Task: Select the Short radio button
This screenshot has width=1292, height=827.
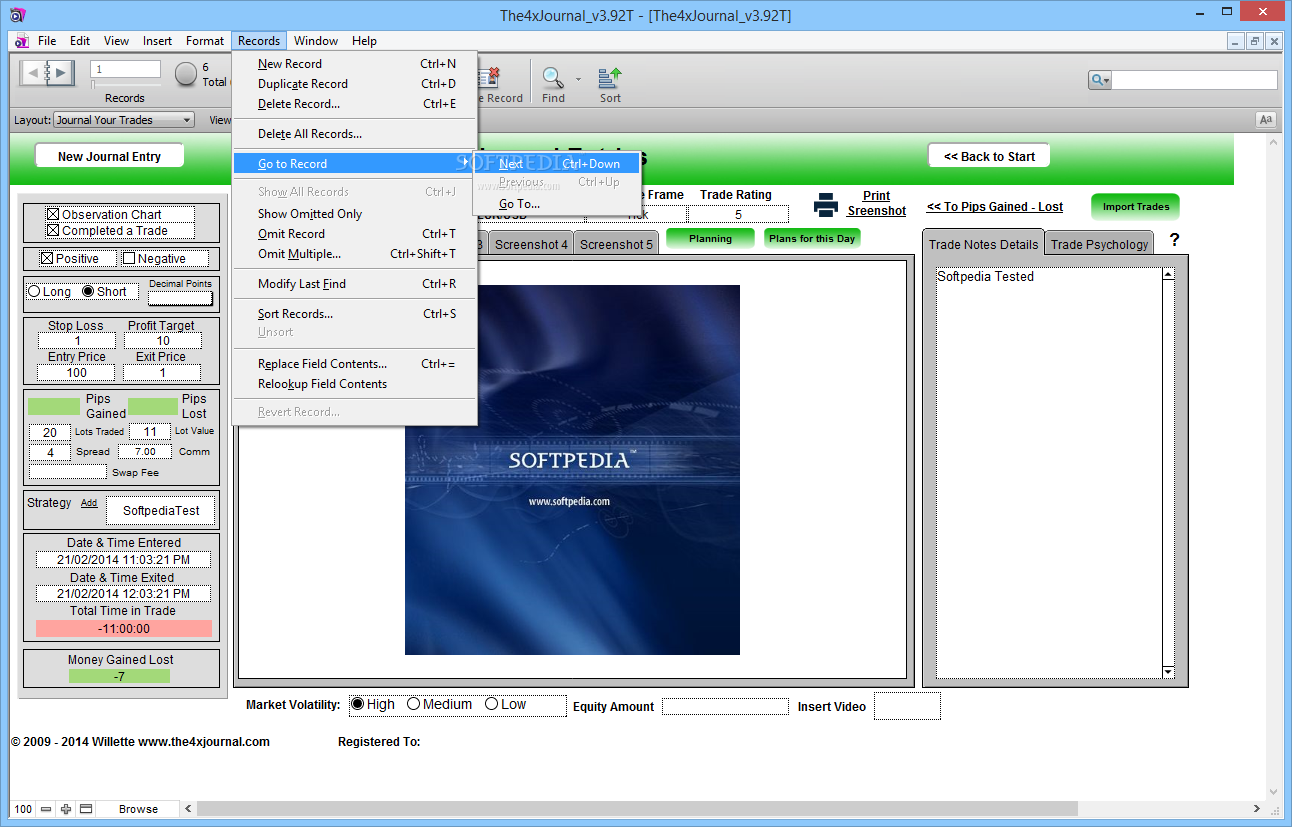Action: pos(88,291)
